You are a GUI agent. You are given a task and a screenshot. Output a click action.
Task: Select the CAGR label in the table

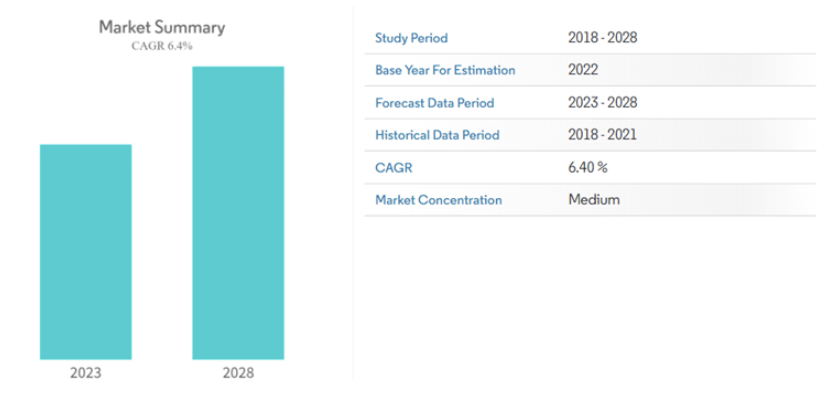pyautogui.click(x=393, y=168)
